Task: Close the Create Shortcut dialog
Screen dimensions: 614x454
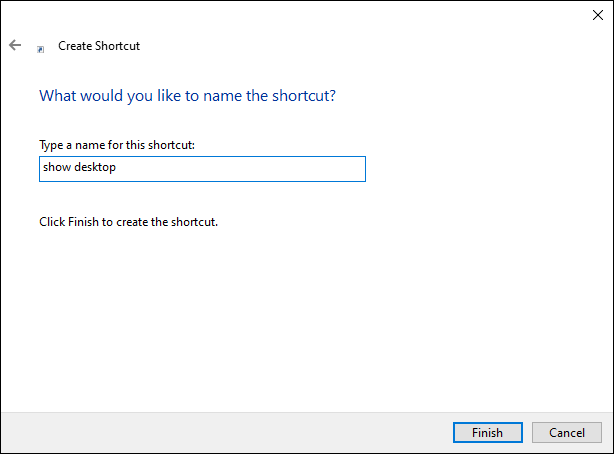Action: tap(597, 15)
